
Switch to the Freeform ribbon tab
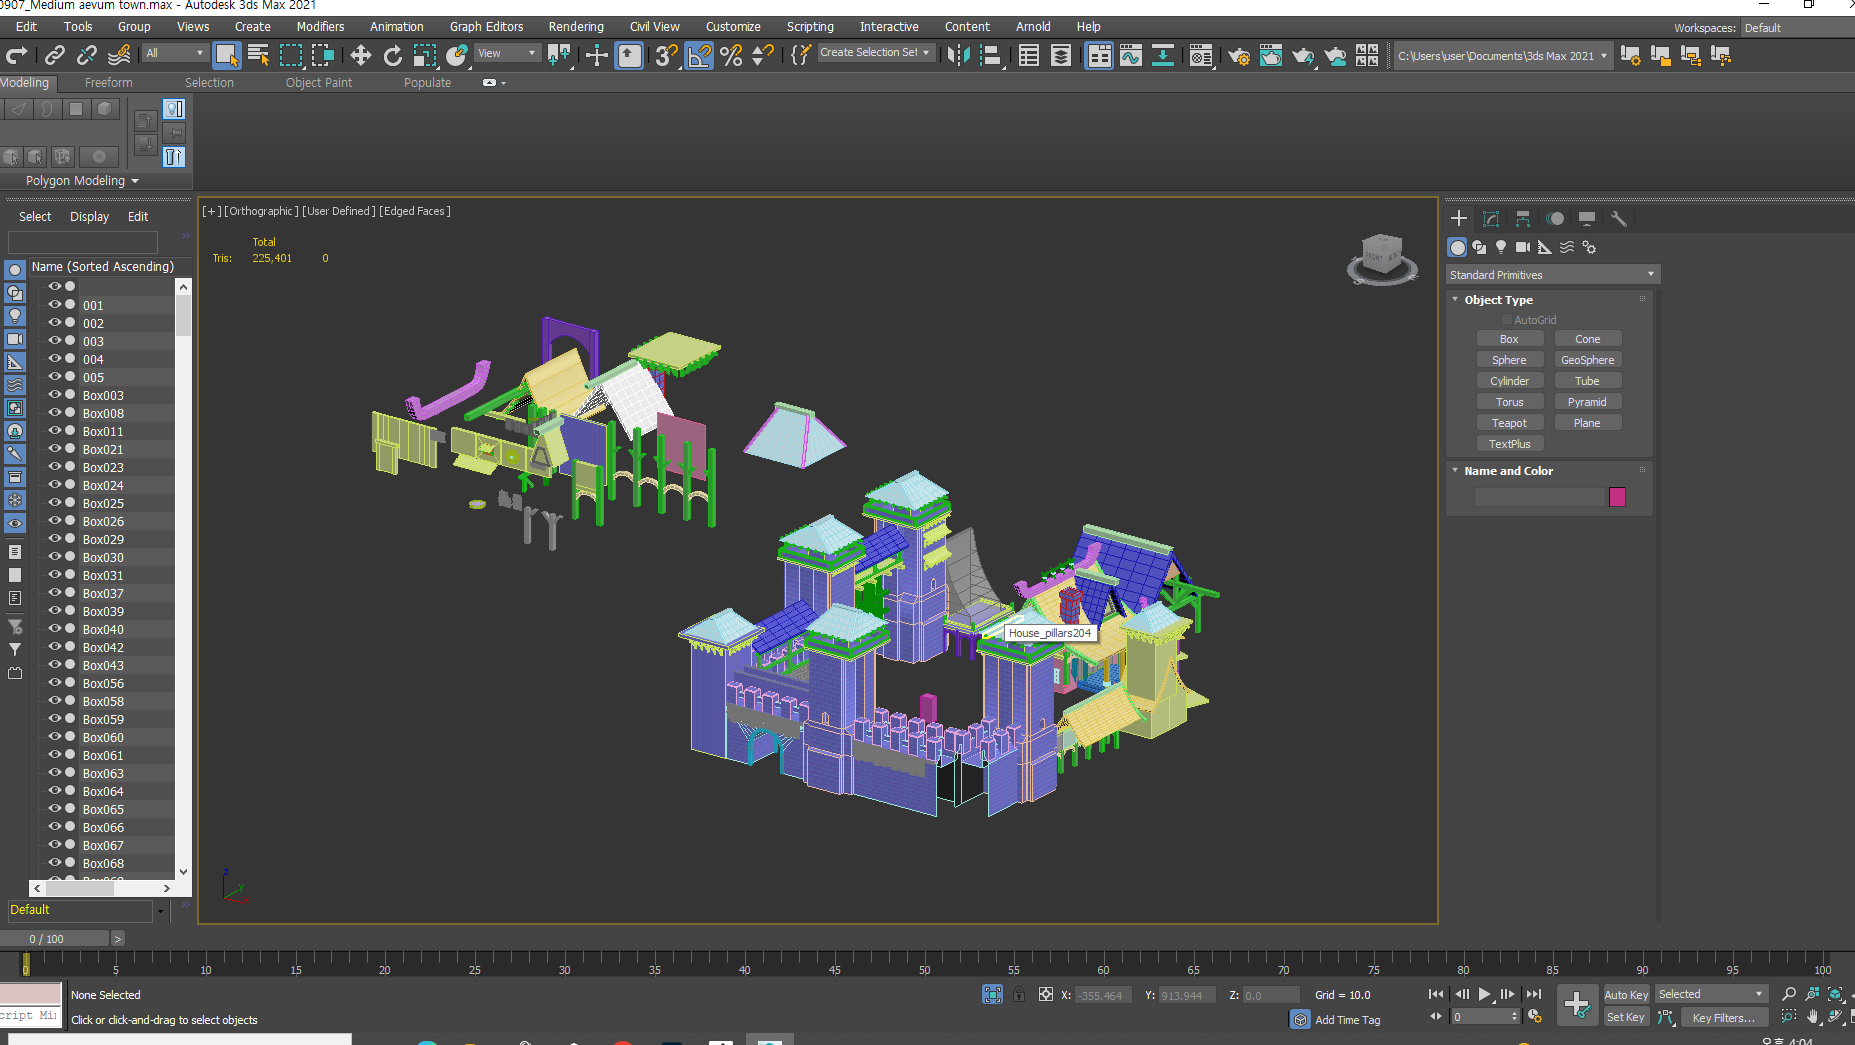pos(108,83)
